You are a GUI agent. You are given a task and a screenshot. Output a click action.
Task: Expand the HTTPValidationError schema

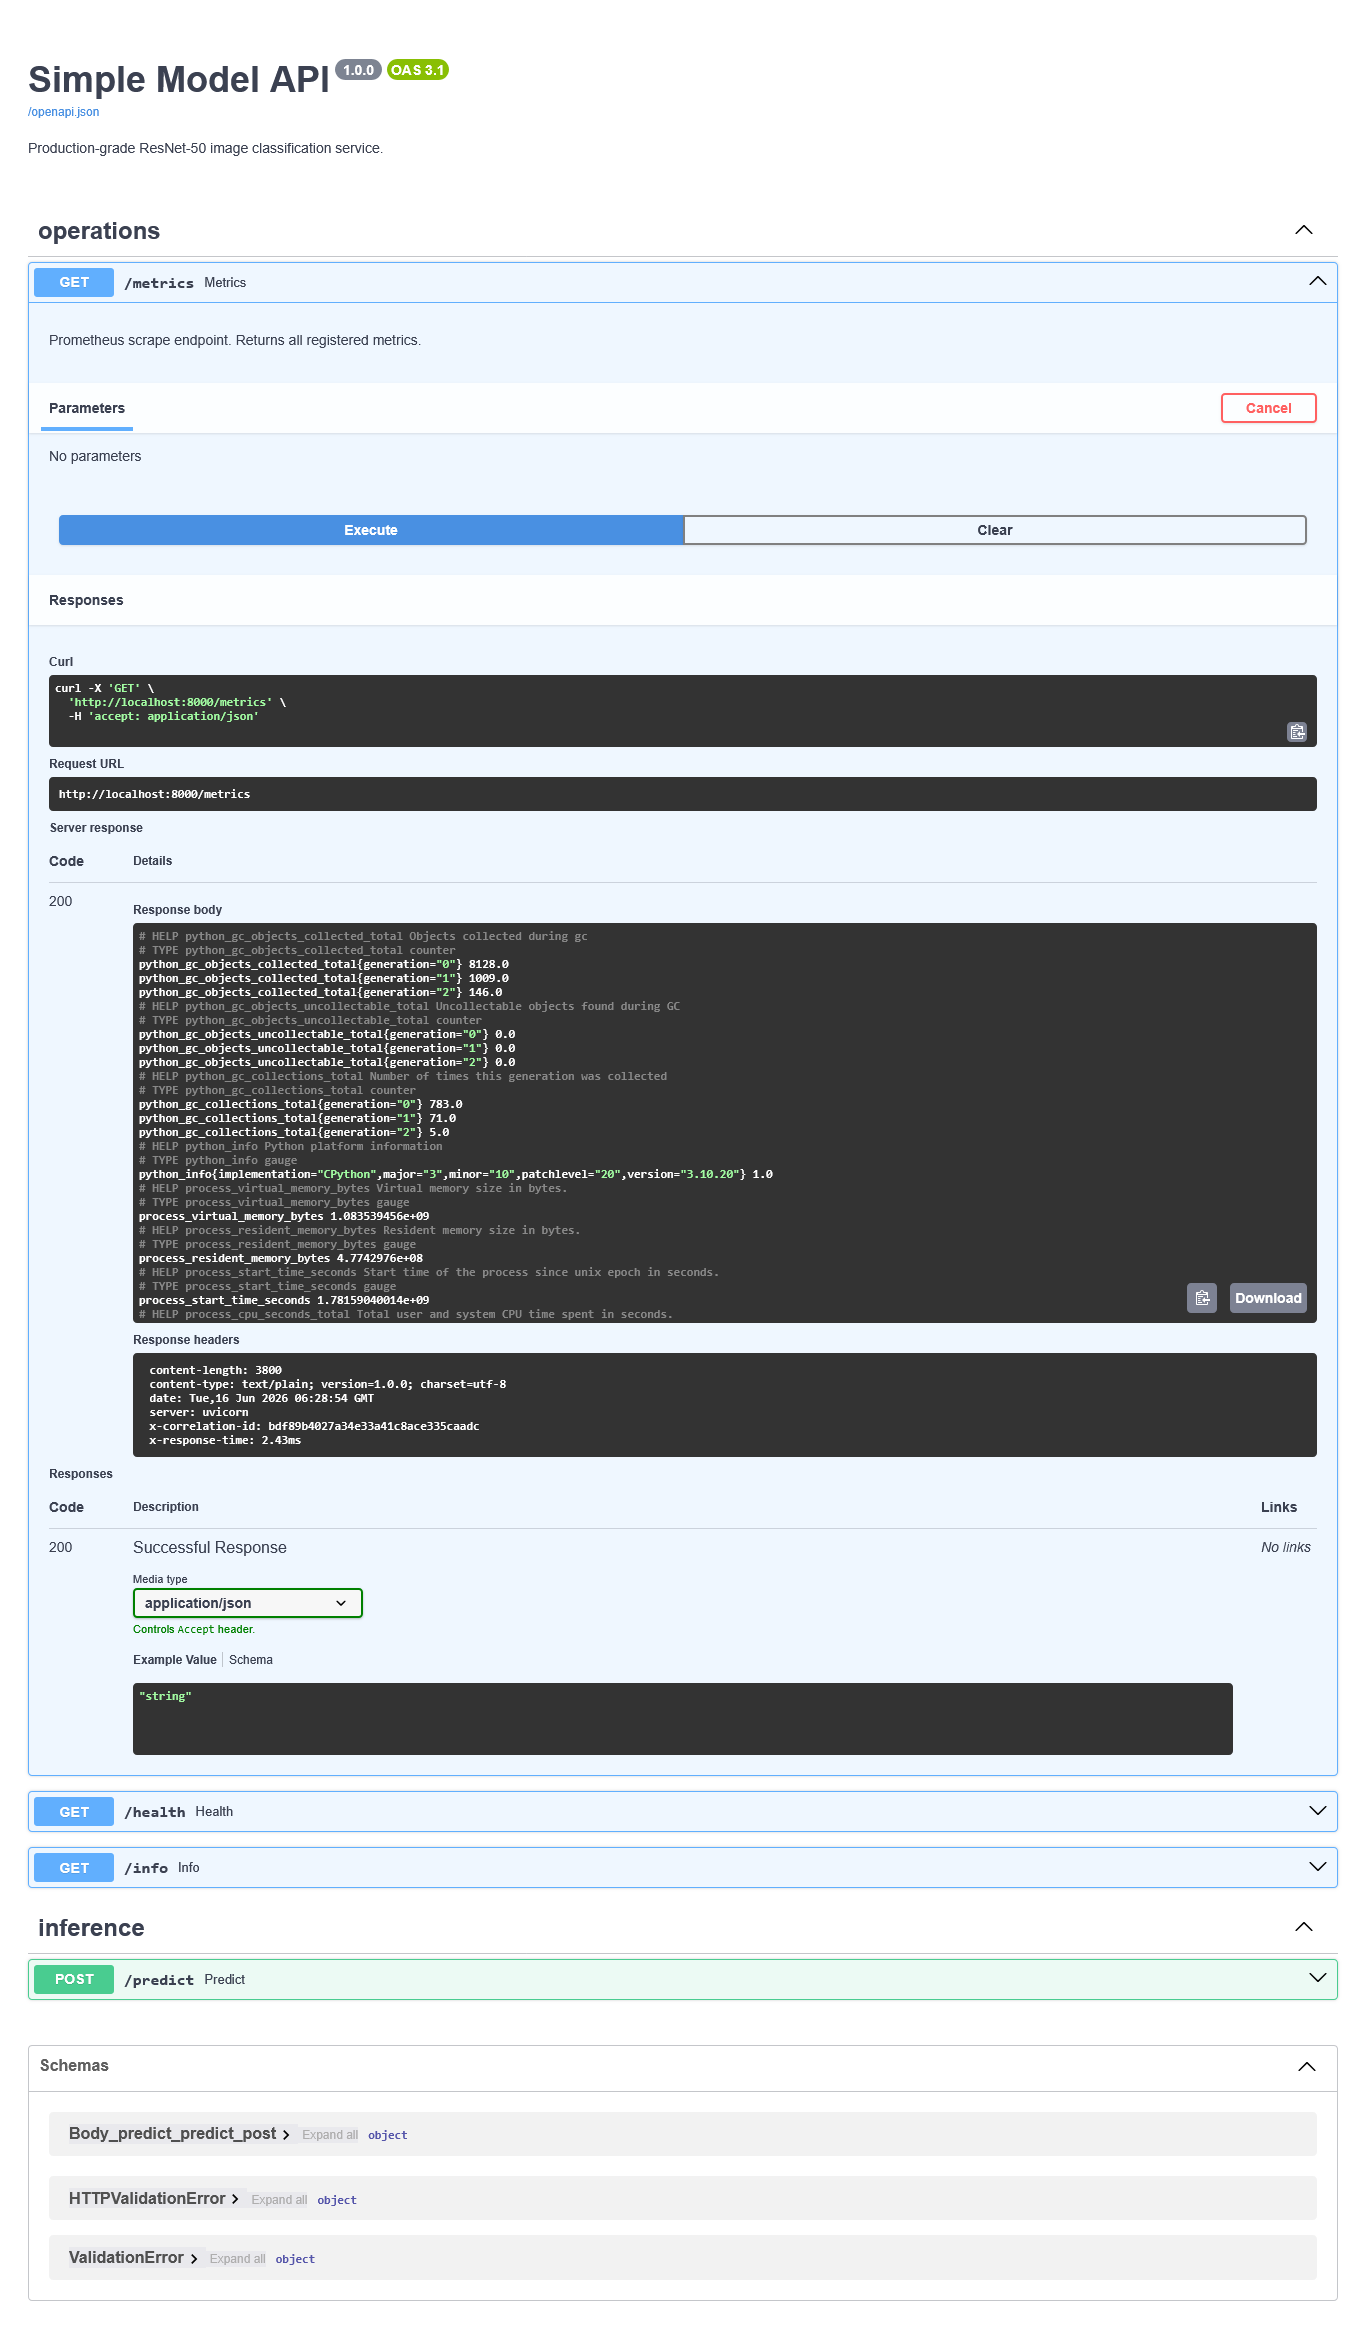point(154,2198)
